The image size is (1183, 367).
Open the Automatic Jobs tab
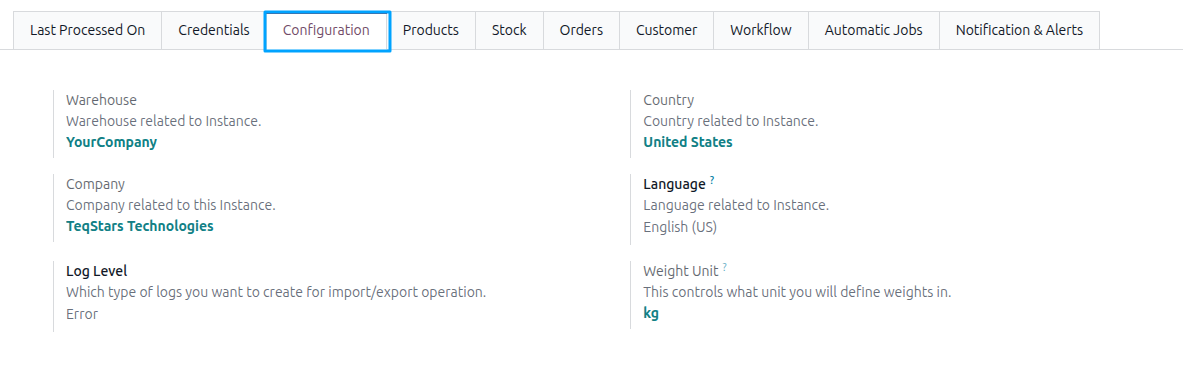click(873, 31)
